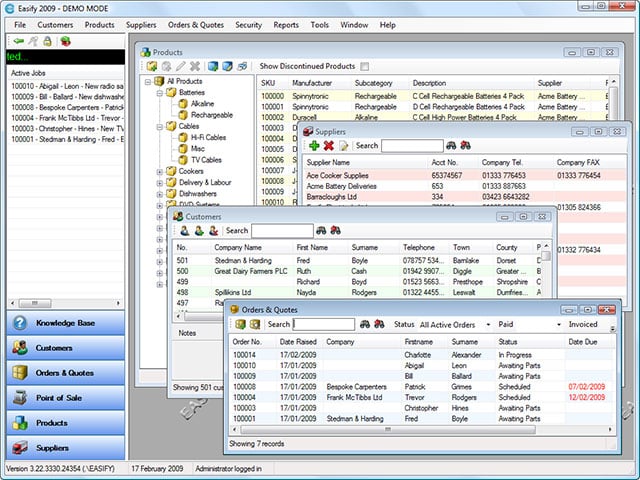640x480 pixels.
Task: Select the Alkaline category in the Products tree
Action: tap(202, 104)
